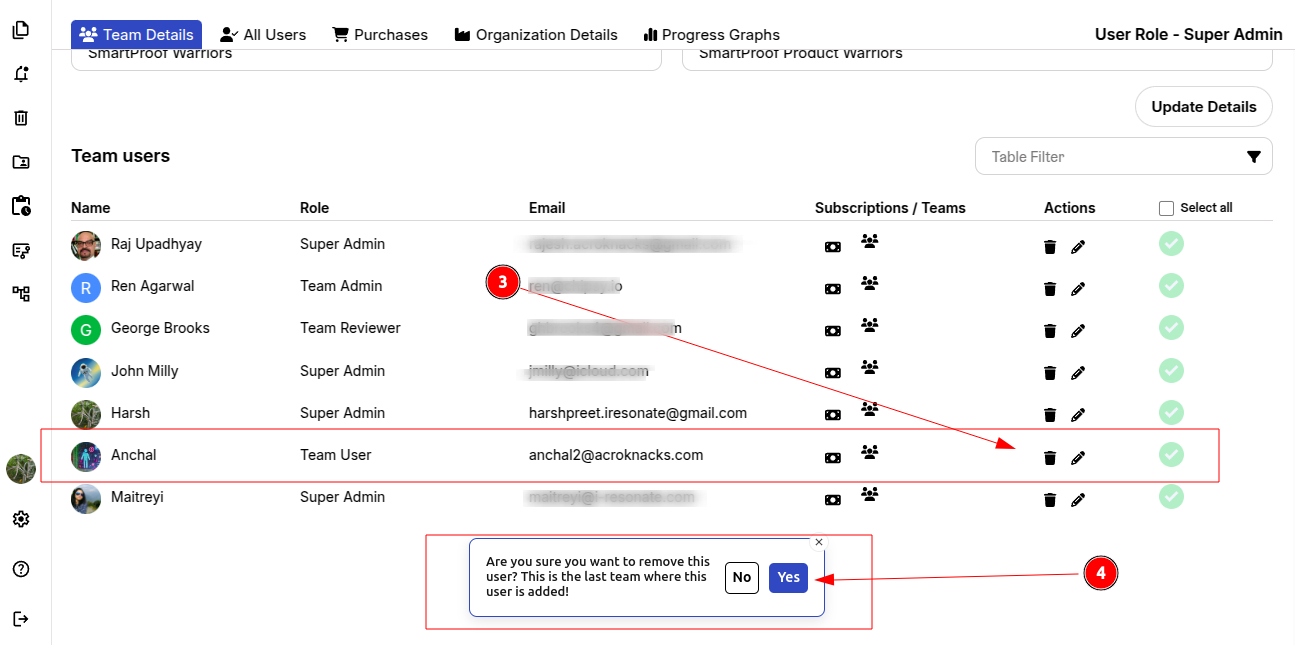1295x645 pixels.
Task: Click the logout icon in the sidebar
Action: (x=21, y=619)
